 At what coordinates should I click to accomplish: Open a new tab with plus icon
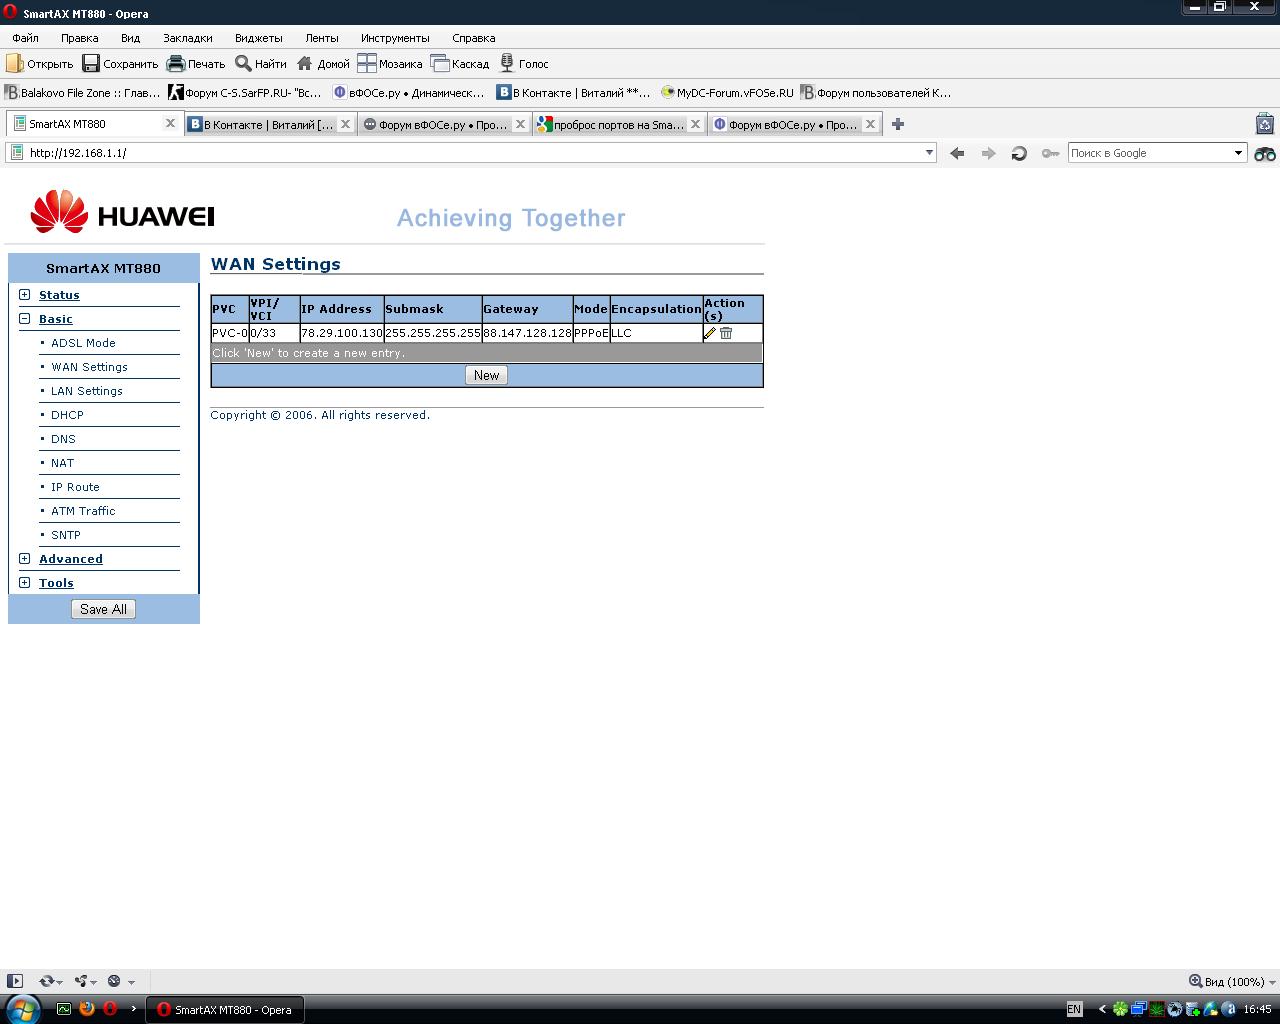(897, 124)
